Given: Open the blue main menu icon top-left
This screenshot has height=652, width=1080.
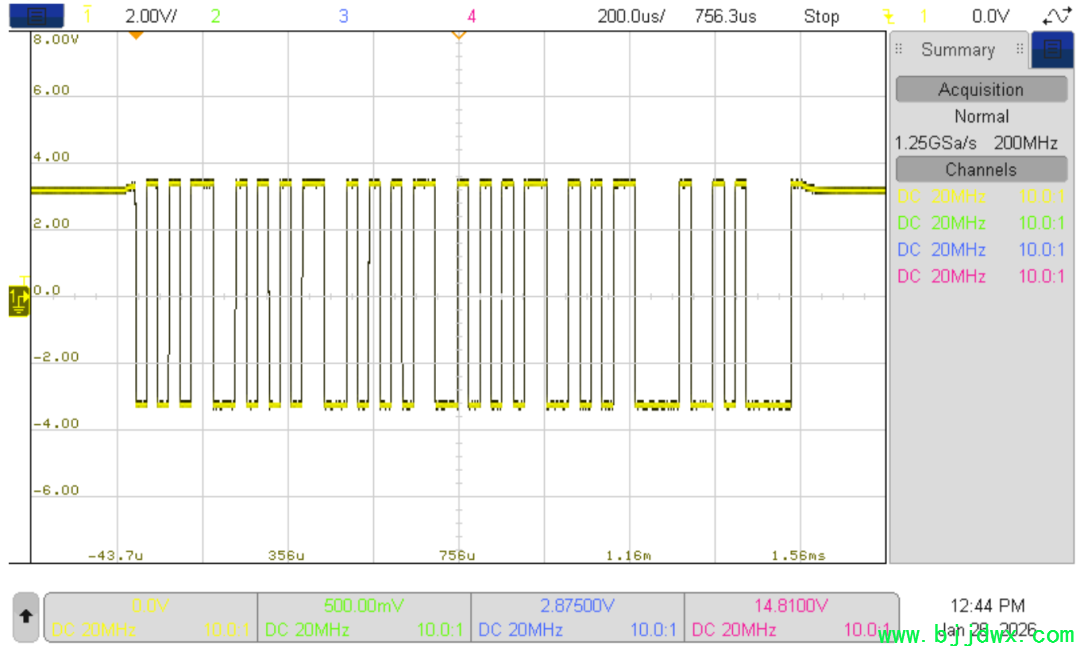Looking at the screenshot, I should pos(36,15).
